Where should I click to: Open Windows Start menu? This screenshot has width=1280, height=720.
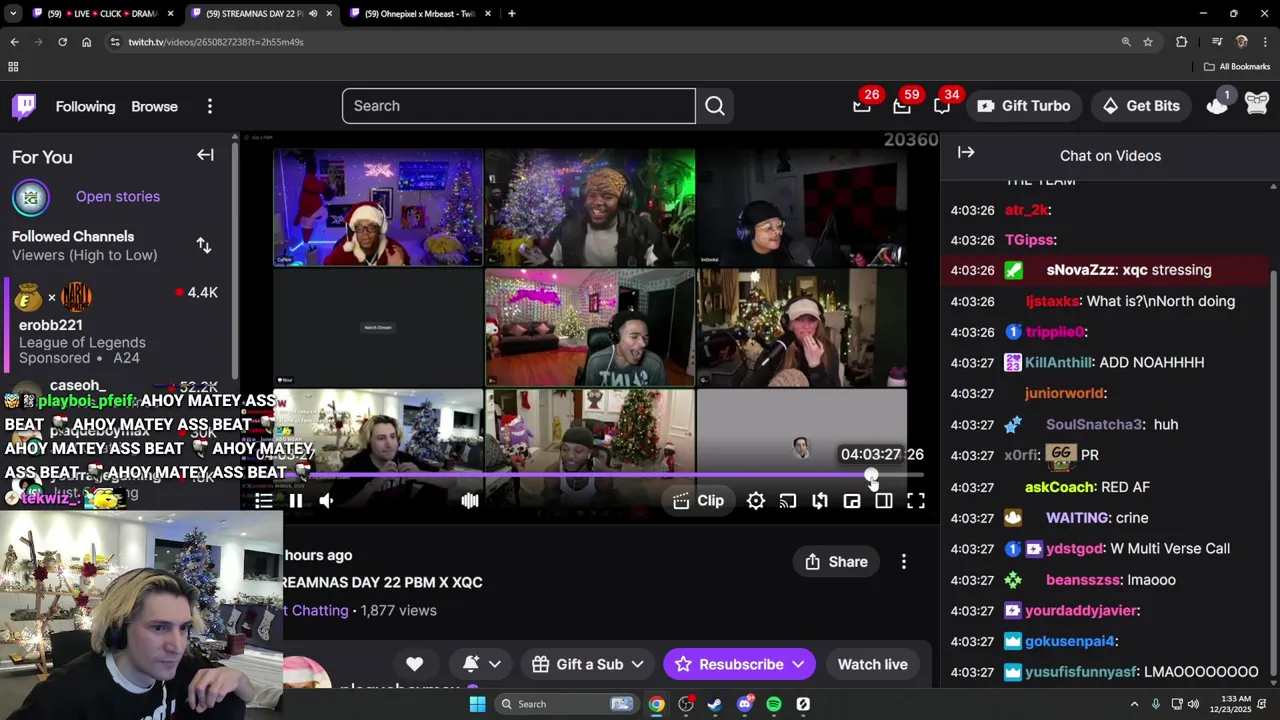coord(477,704)
